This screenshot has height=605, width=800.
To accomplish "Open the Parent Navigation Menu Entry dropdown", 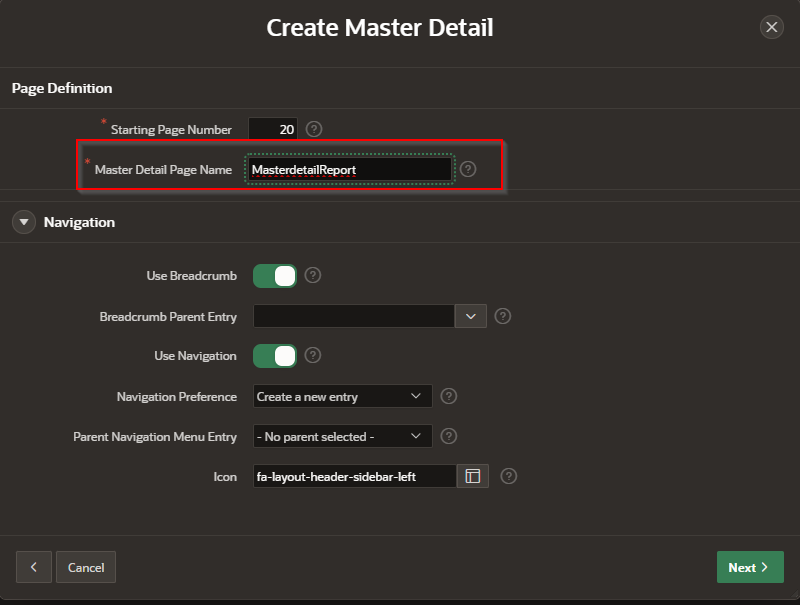I will pos(343,437).
